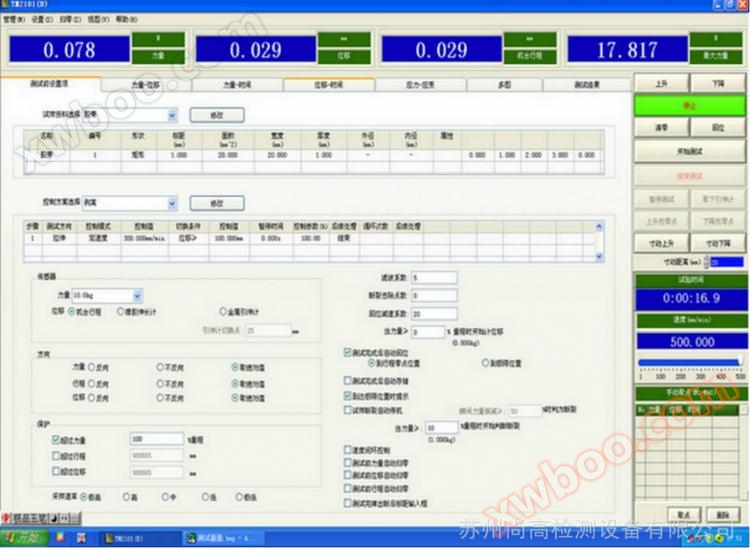Open the 设置(S) menu
This screenshot has height=548, width=750.
tap(42, 19)
